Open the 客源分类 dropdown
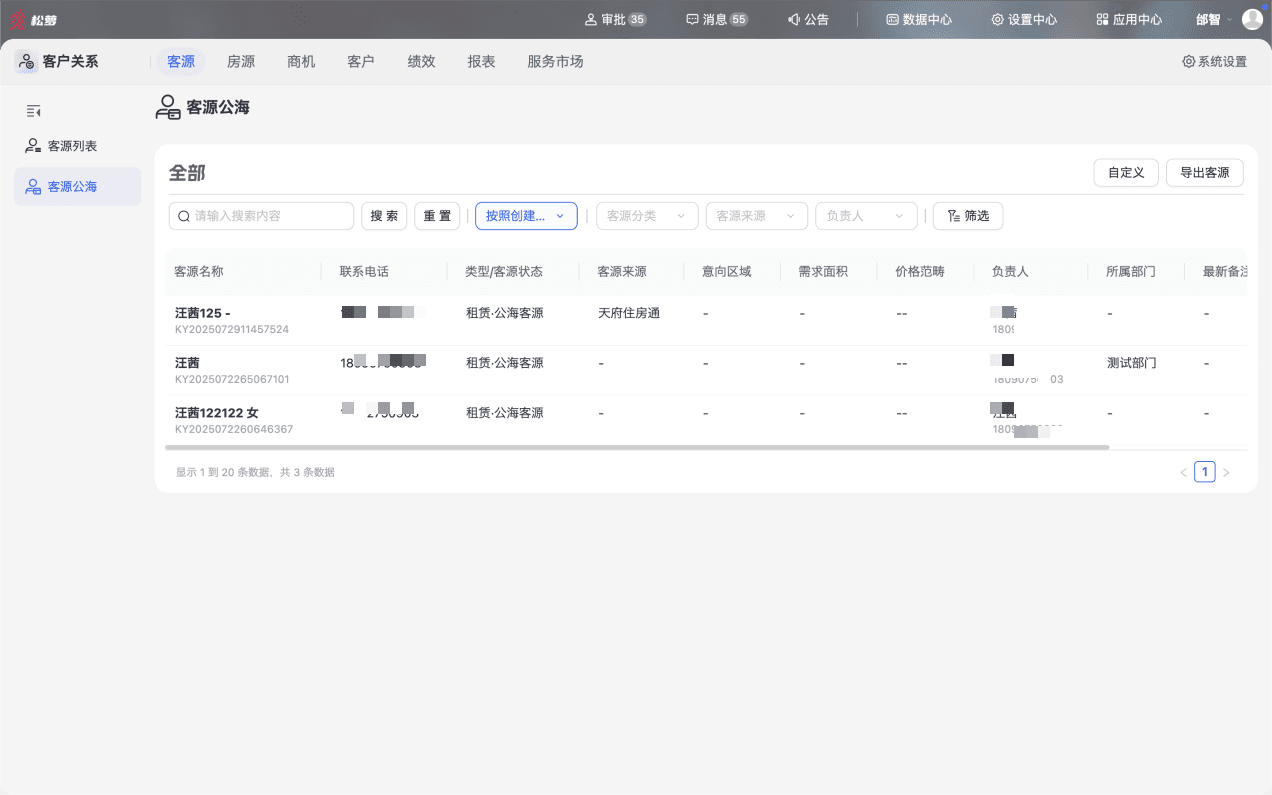Viewport: 1272px width, 795px height. pos(647,216)
